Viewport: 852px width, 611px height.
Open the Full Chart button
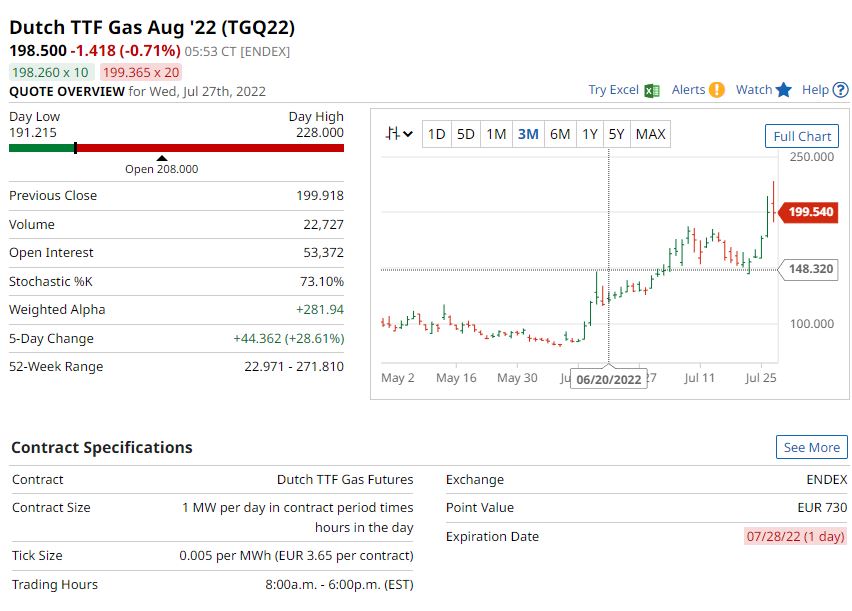point(802,136)
